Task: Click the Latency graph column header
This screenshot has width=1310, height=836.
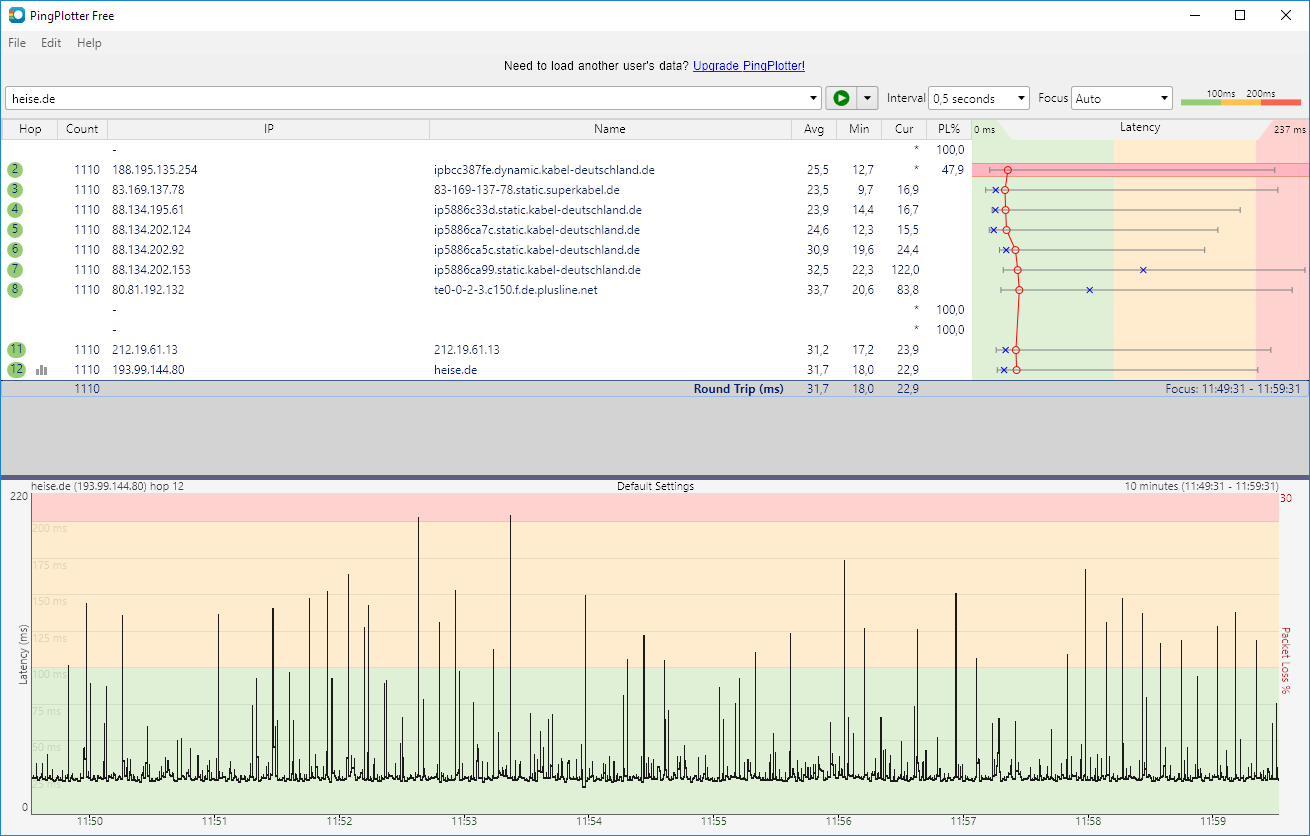Action: pyautogui.click(x=1140, y=129)
